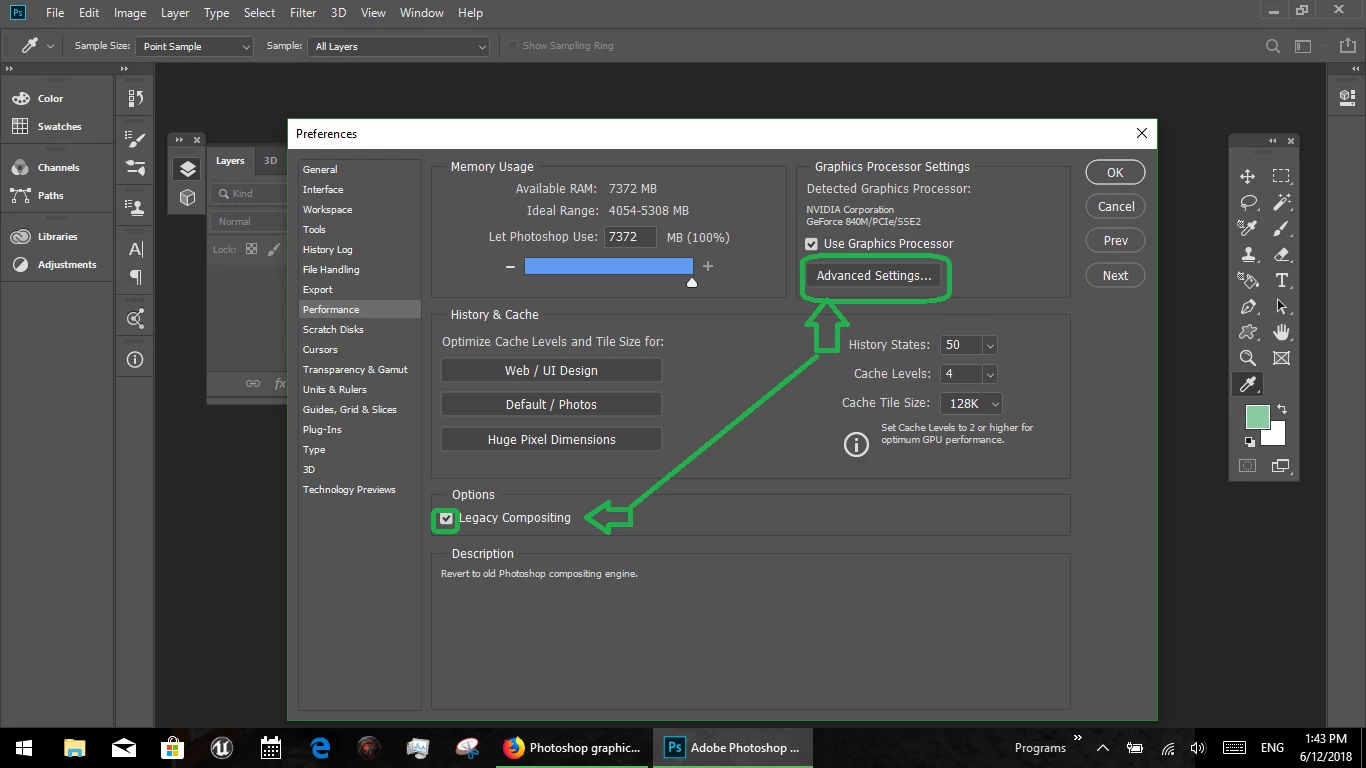
Task: Go to Prev preferences page
Action: (1115, 241)
